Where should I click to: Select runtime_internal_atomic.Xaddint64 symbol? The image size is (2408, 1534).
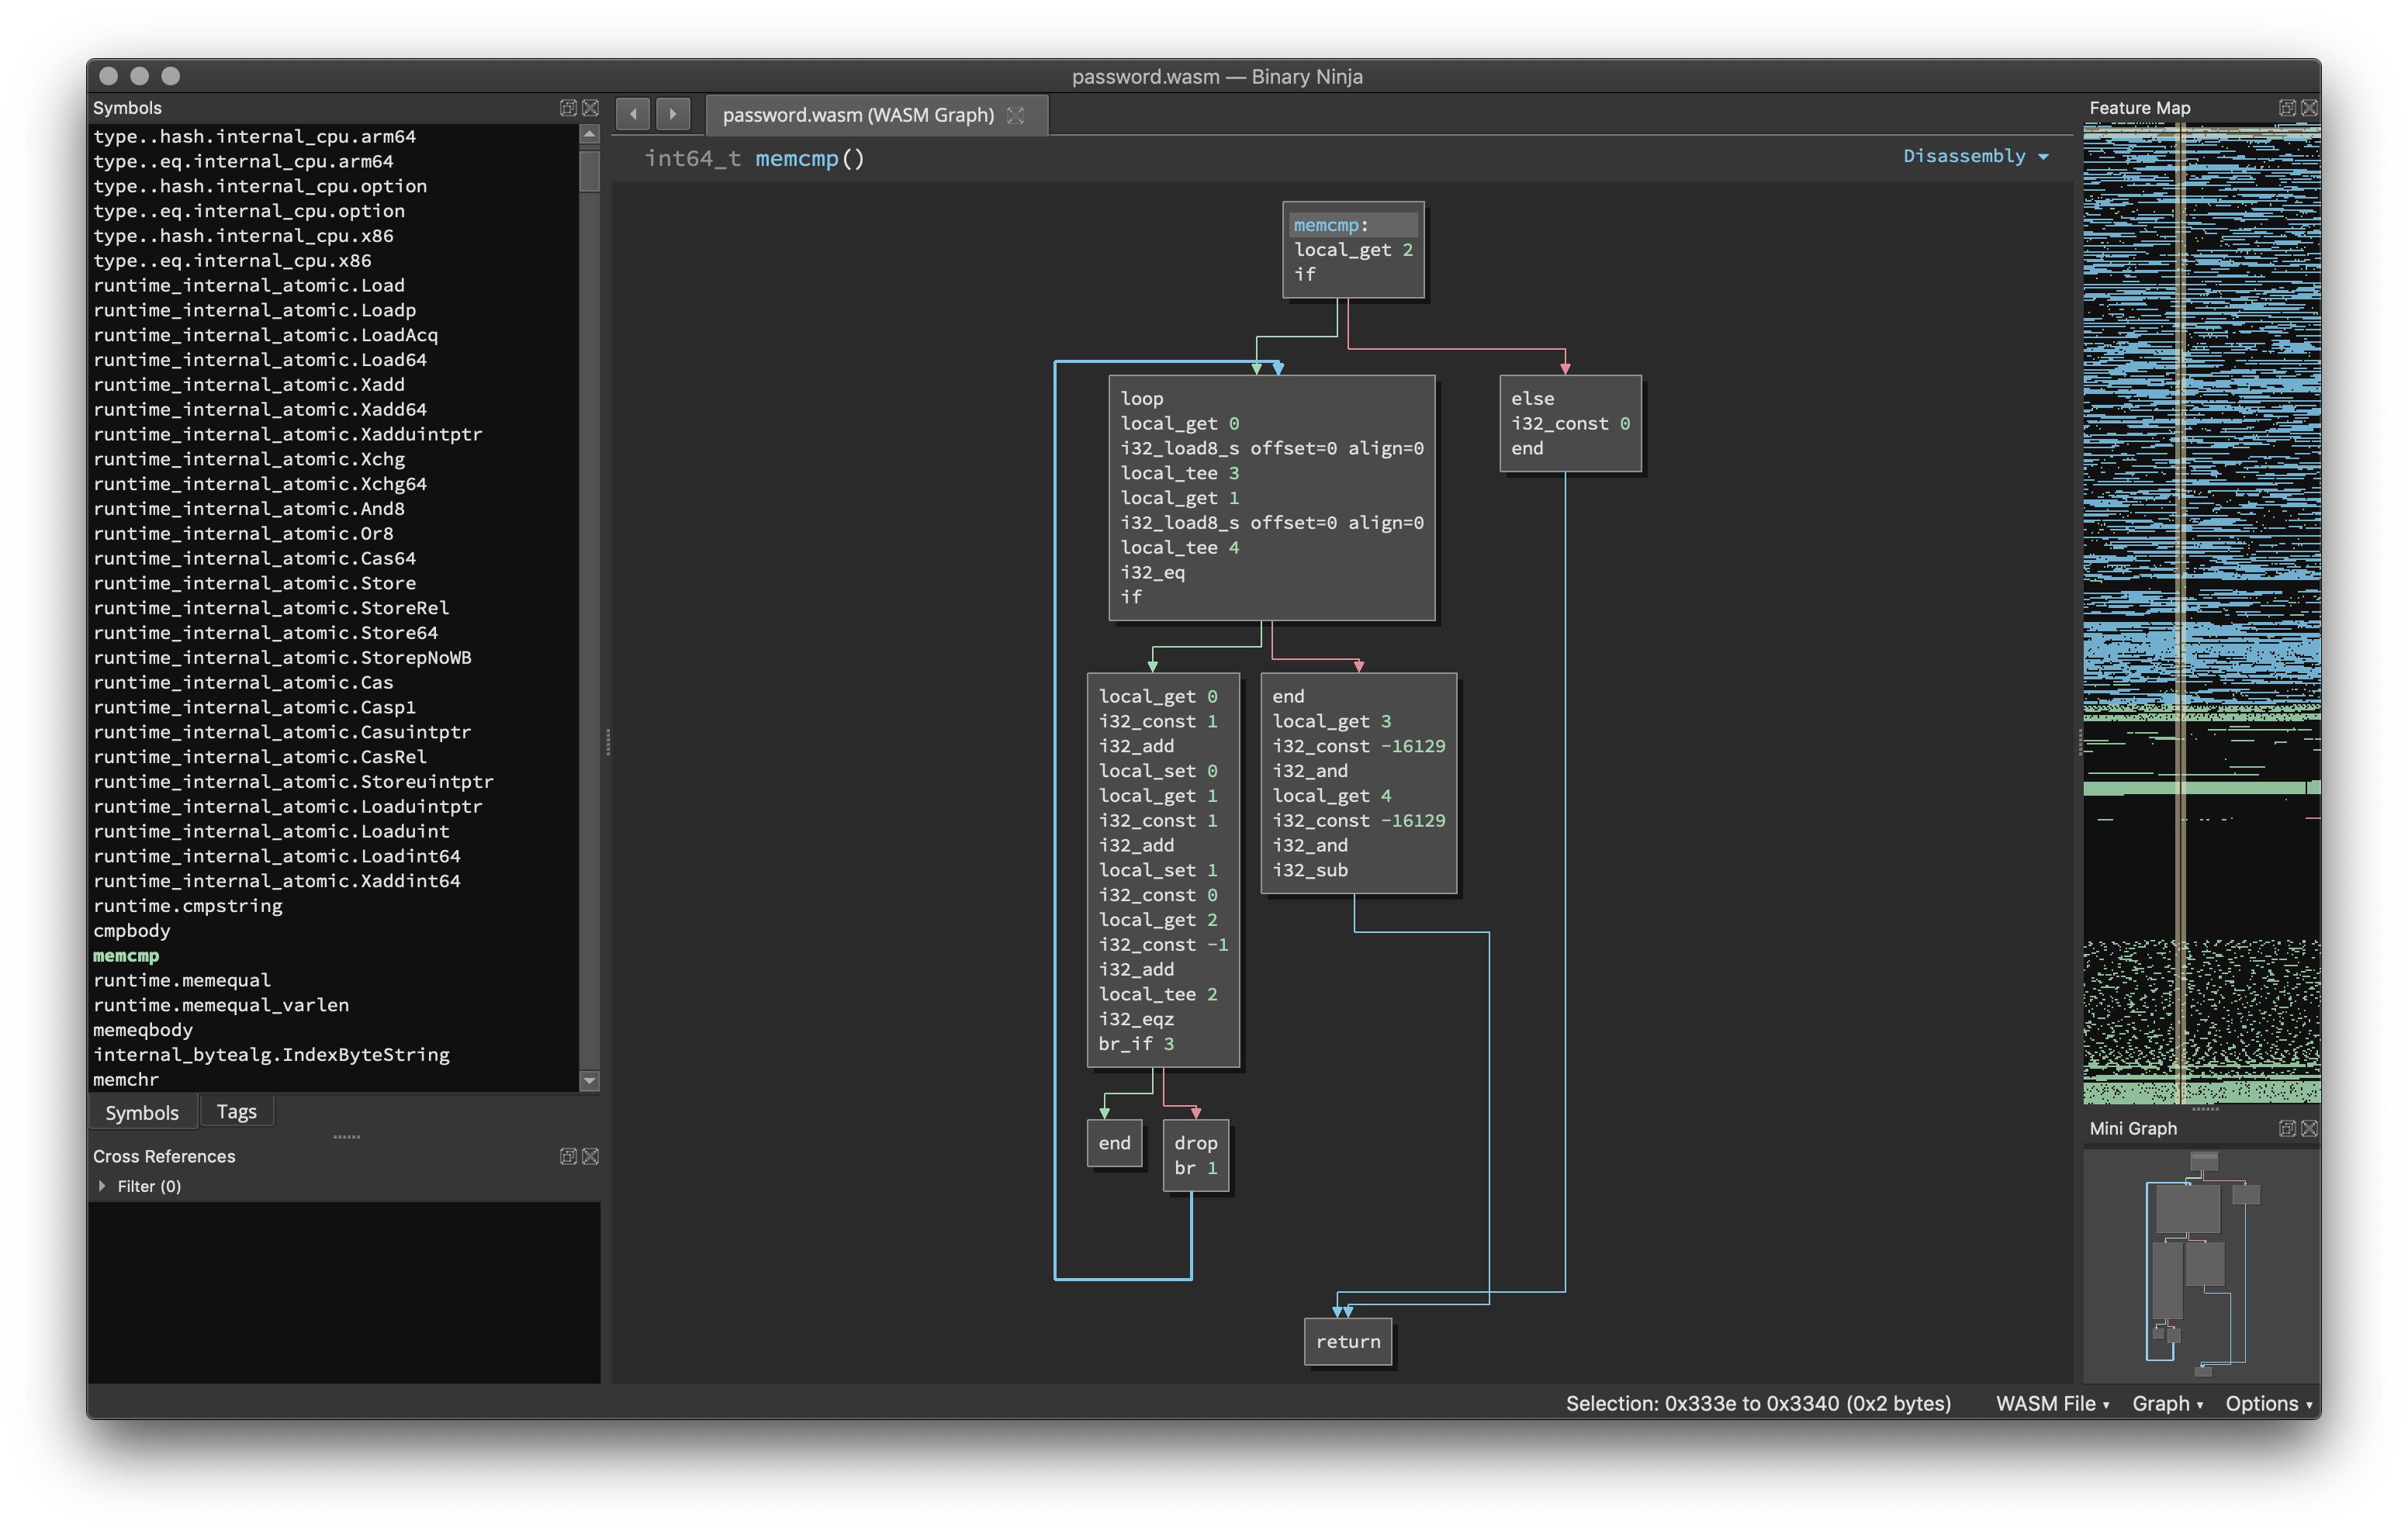pyautogui.click(x=277, y=881)
